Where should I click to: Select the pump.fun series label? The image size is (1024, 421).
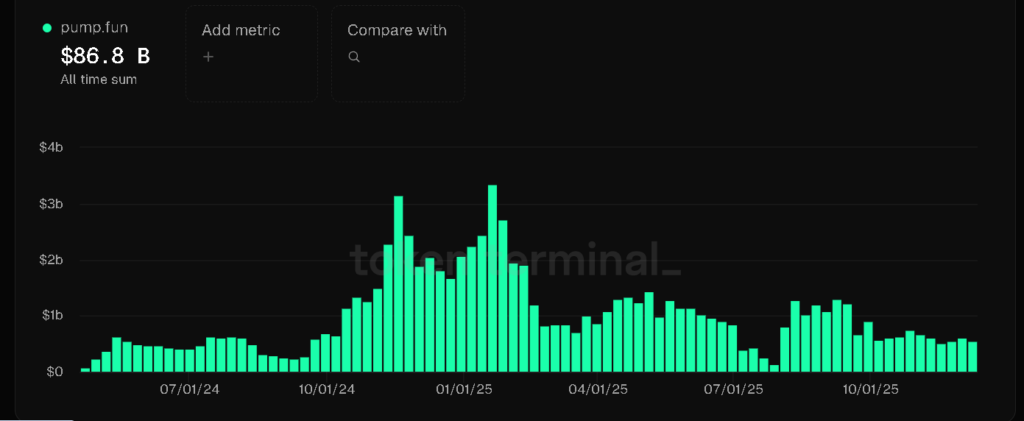pos(93,28)
